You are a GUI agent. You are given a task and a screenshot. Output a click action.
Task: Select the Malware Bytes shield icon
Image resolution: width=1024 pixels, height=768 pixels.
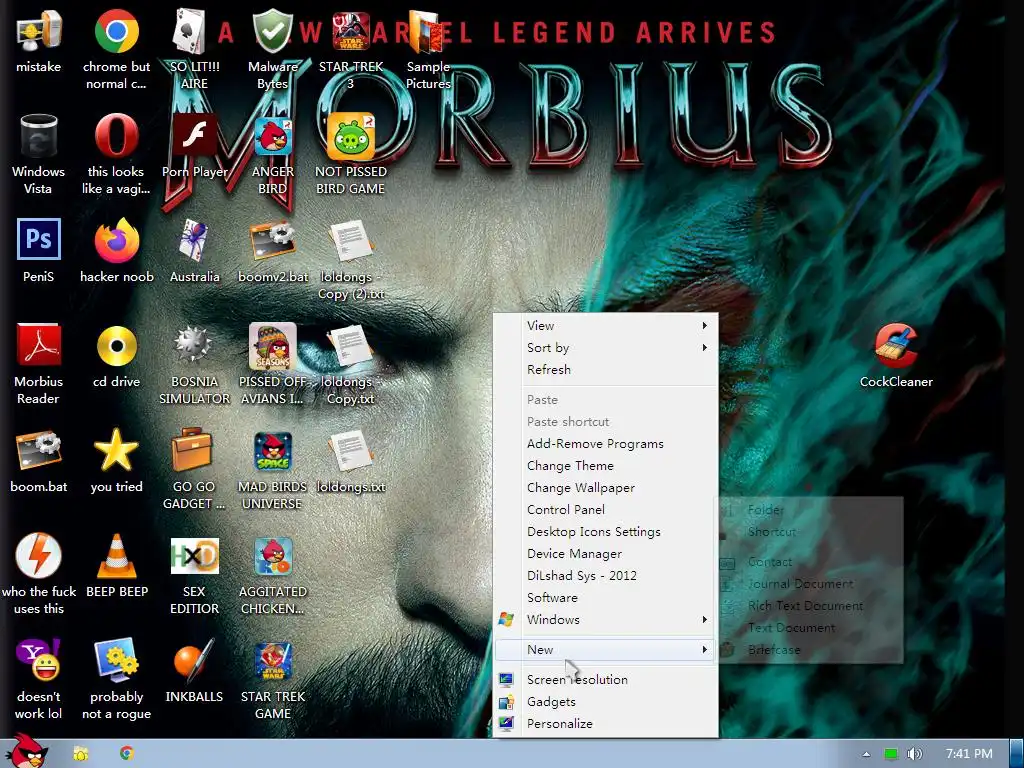[272, 31]
